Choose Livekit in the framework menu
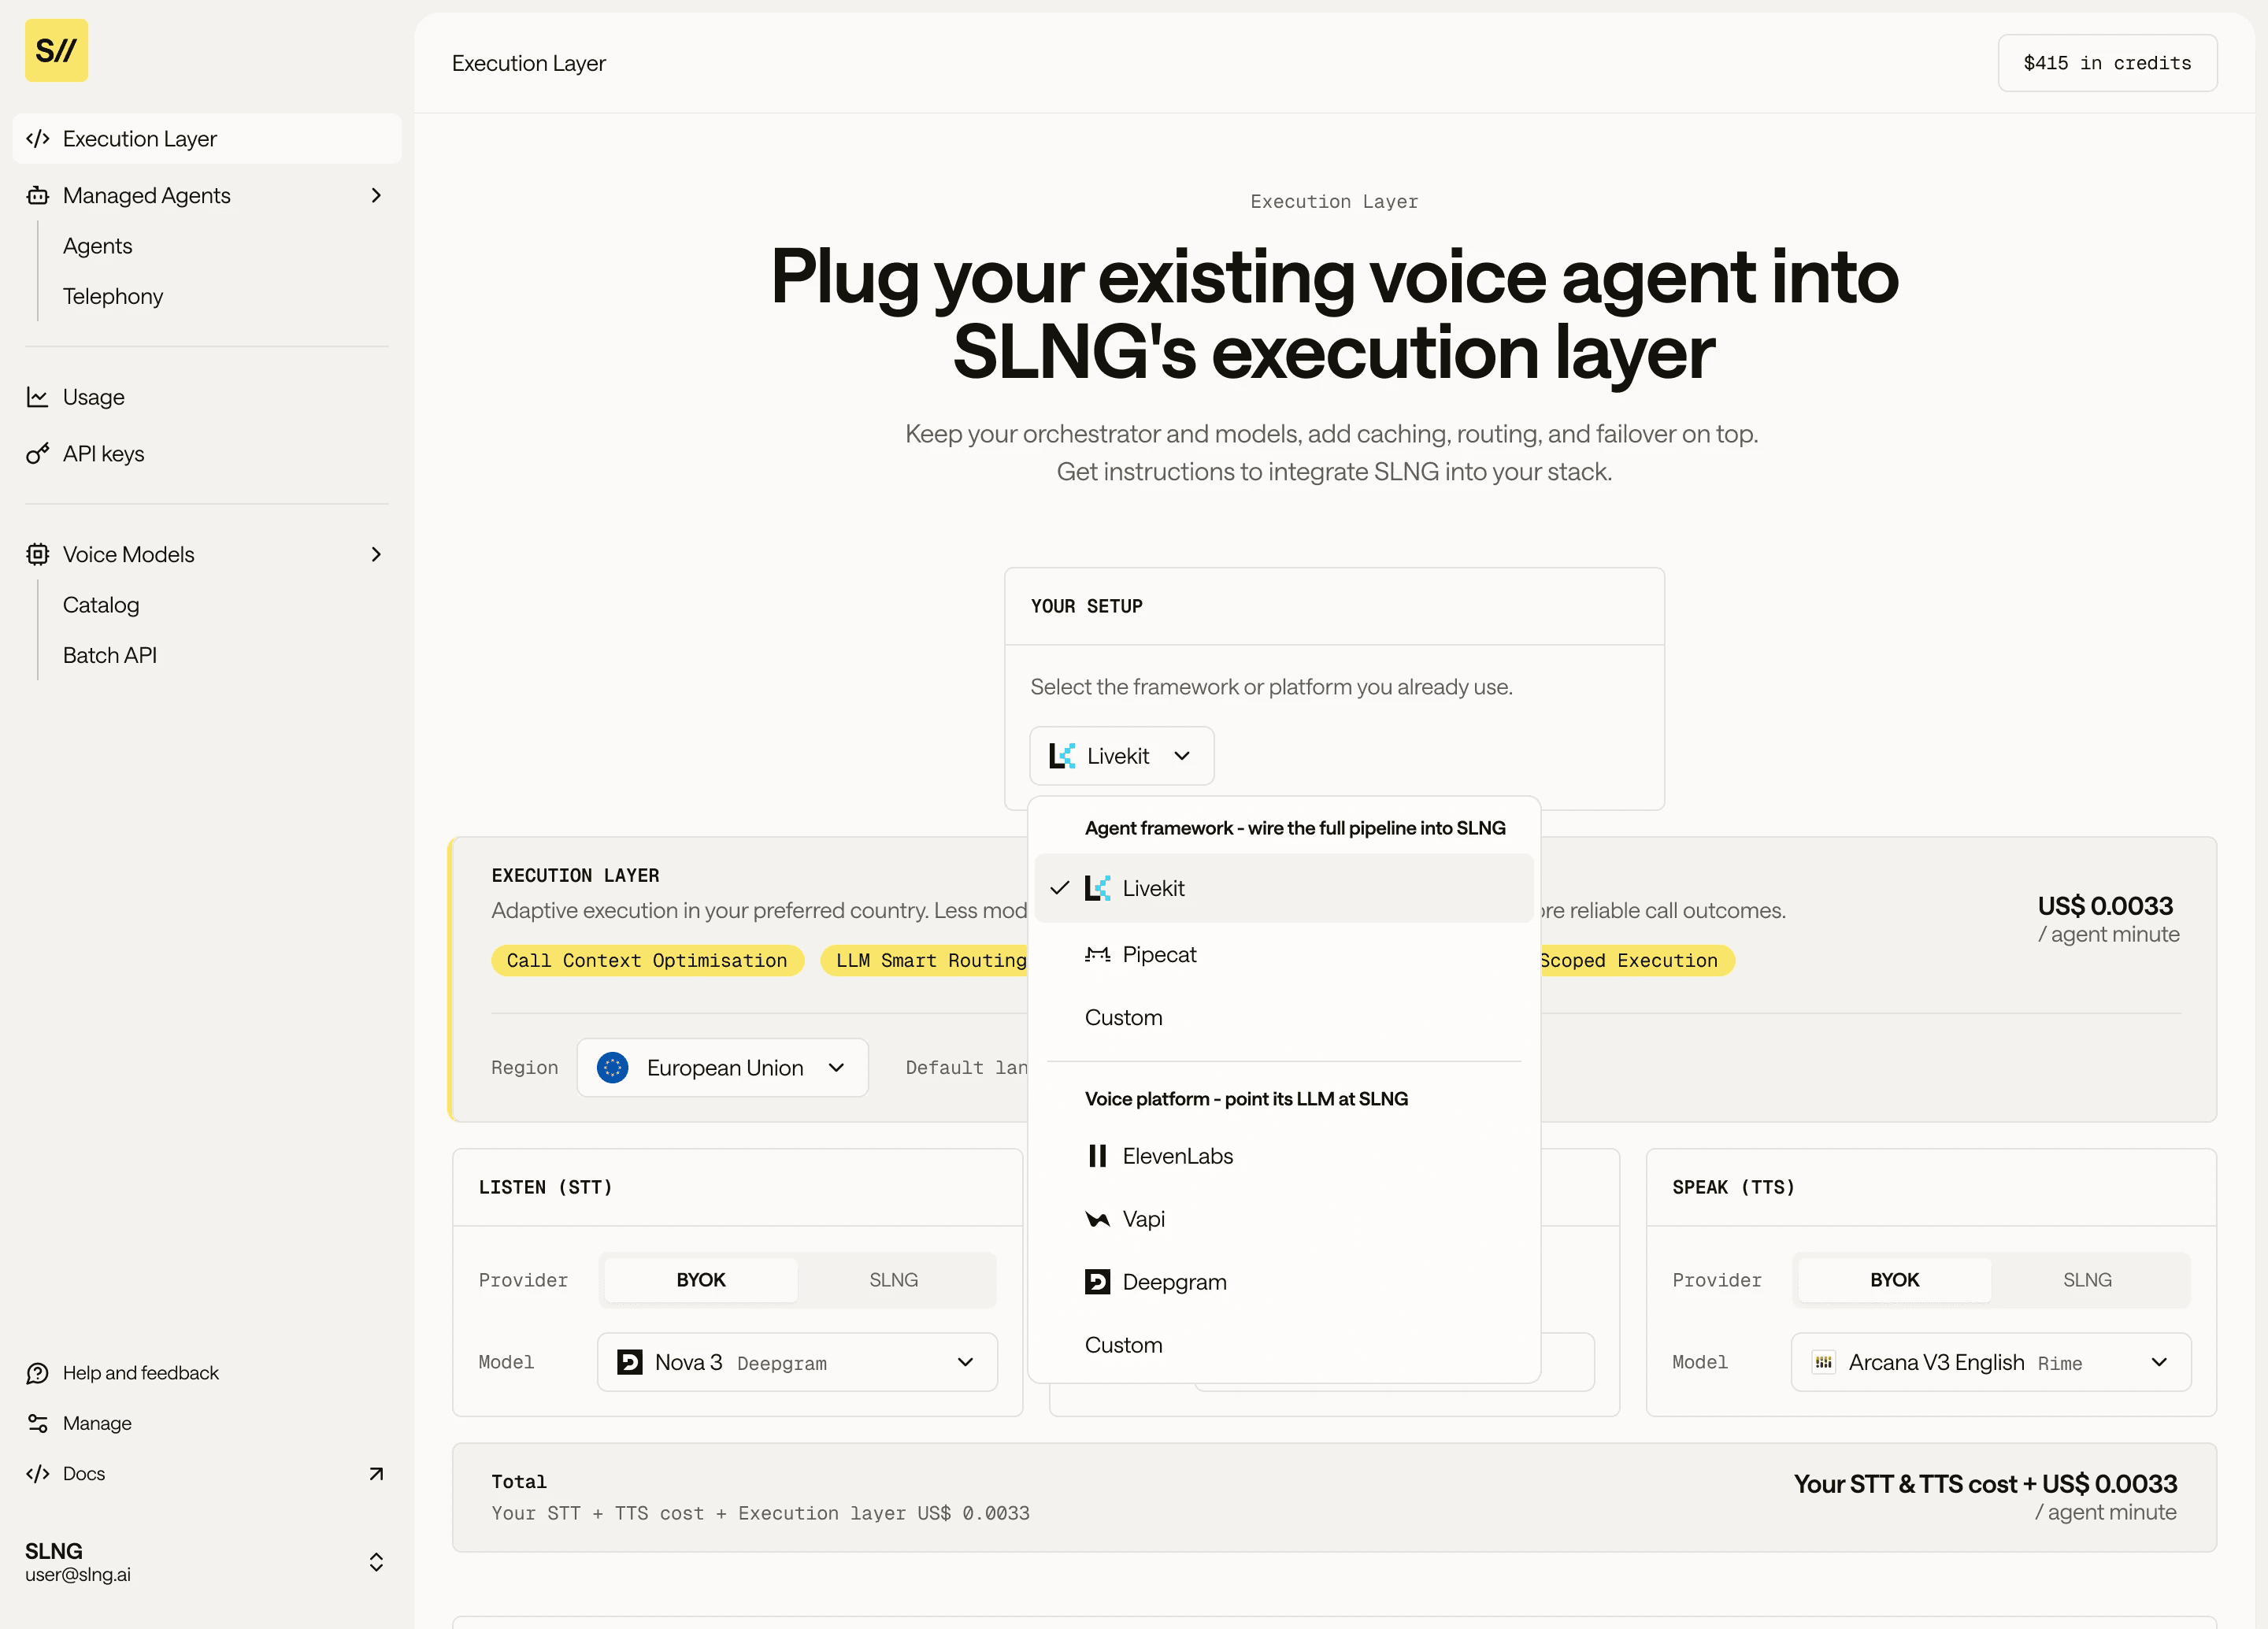The image size is (2268, 1629). pyautogui.click(x=1284, y=888)
